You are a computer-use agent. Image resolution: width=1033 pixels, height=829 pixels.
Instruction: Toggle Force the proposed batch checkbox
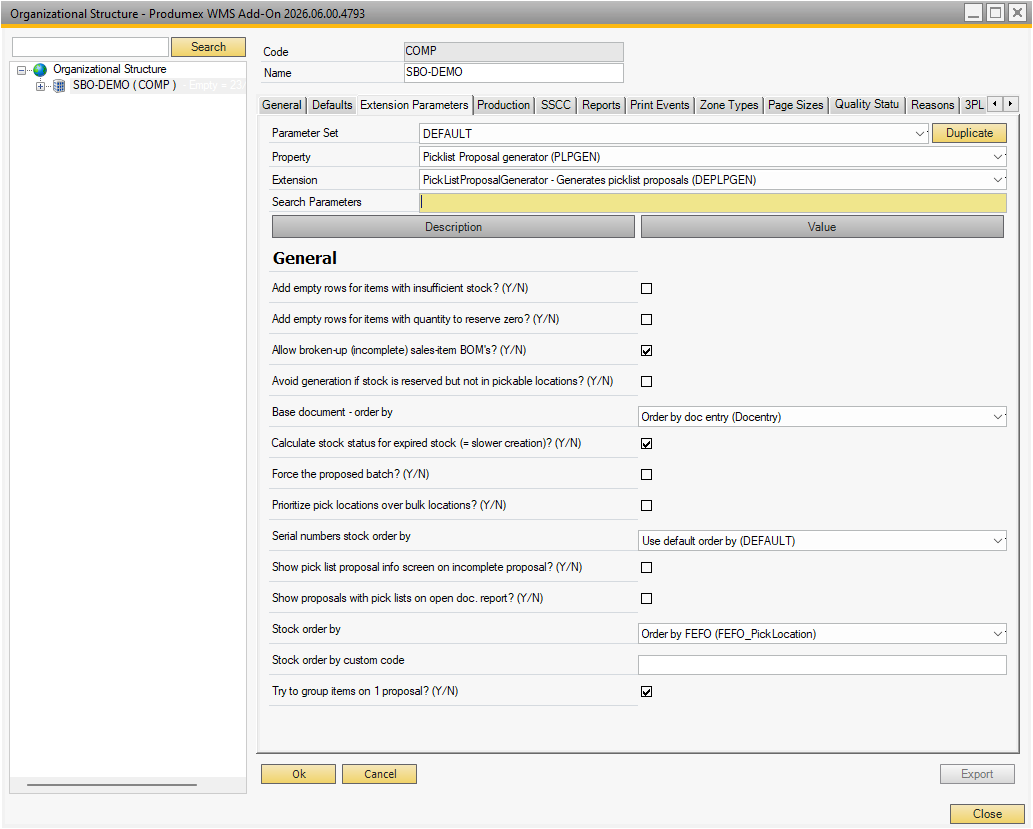[646, 474]
